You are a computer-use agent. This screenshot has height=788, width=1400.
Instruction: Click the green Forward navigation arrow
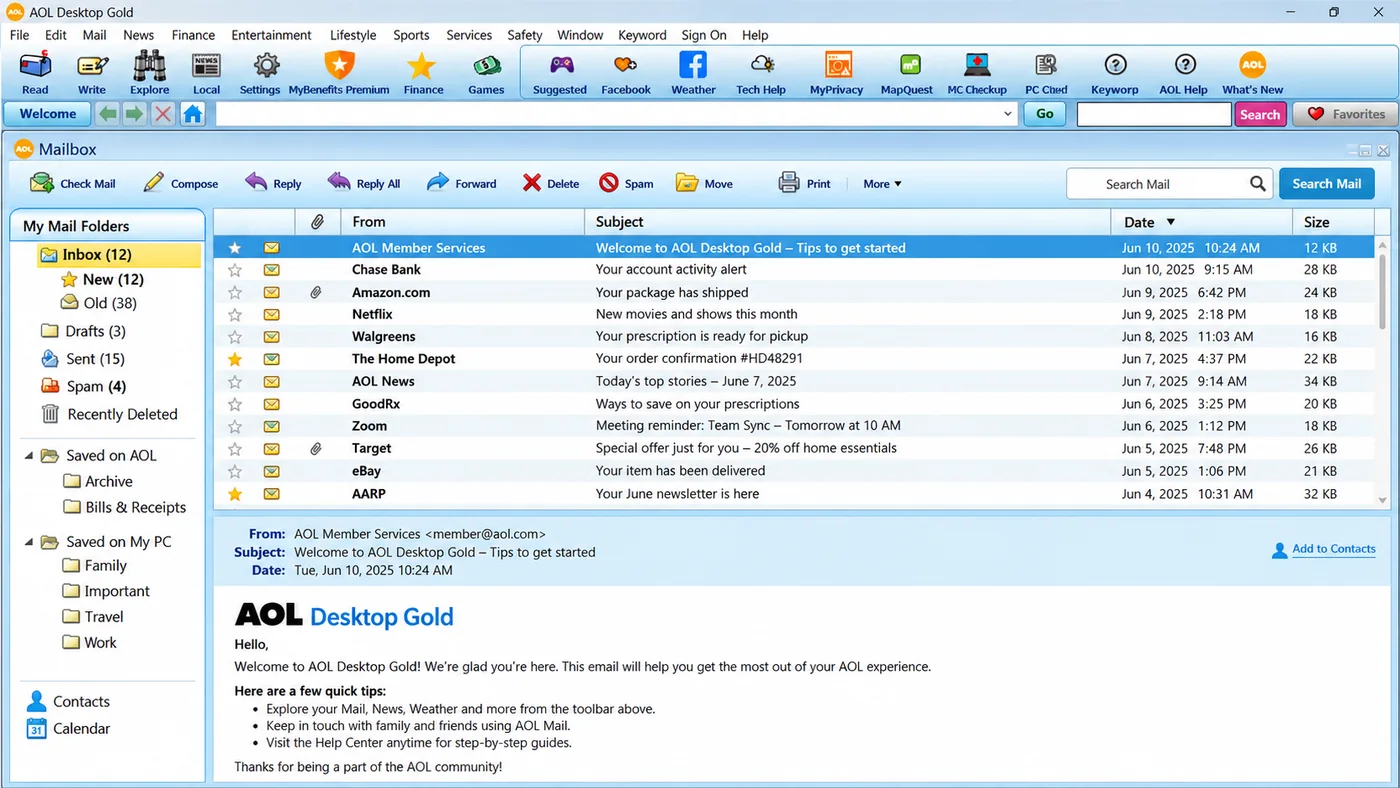(x=134, y=114)
